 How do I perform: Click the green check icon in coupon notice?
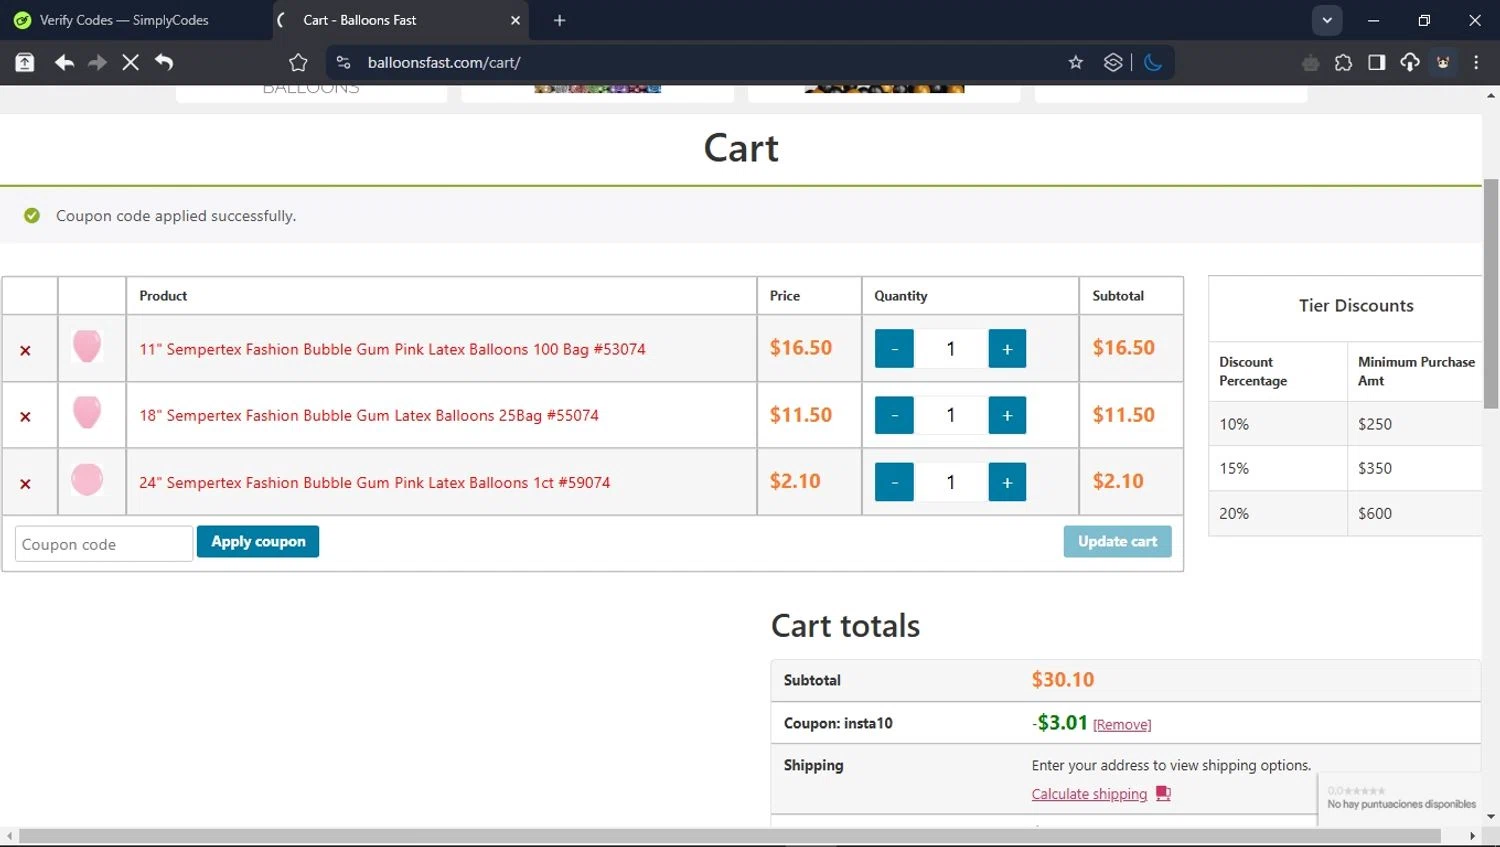tap(32, 215)
